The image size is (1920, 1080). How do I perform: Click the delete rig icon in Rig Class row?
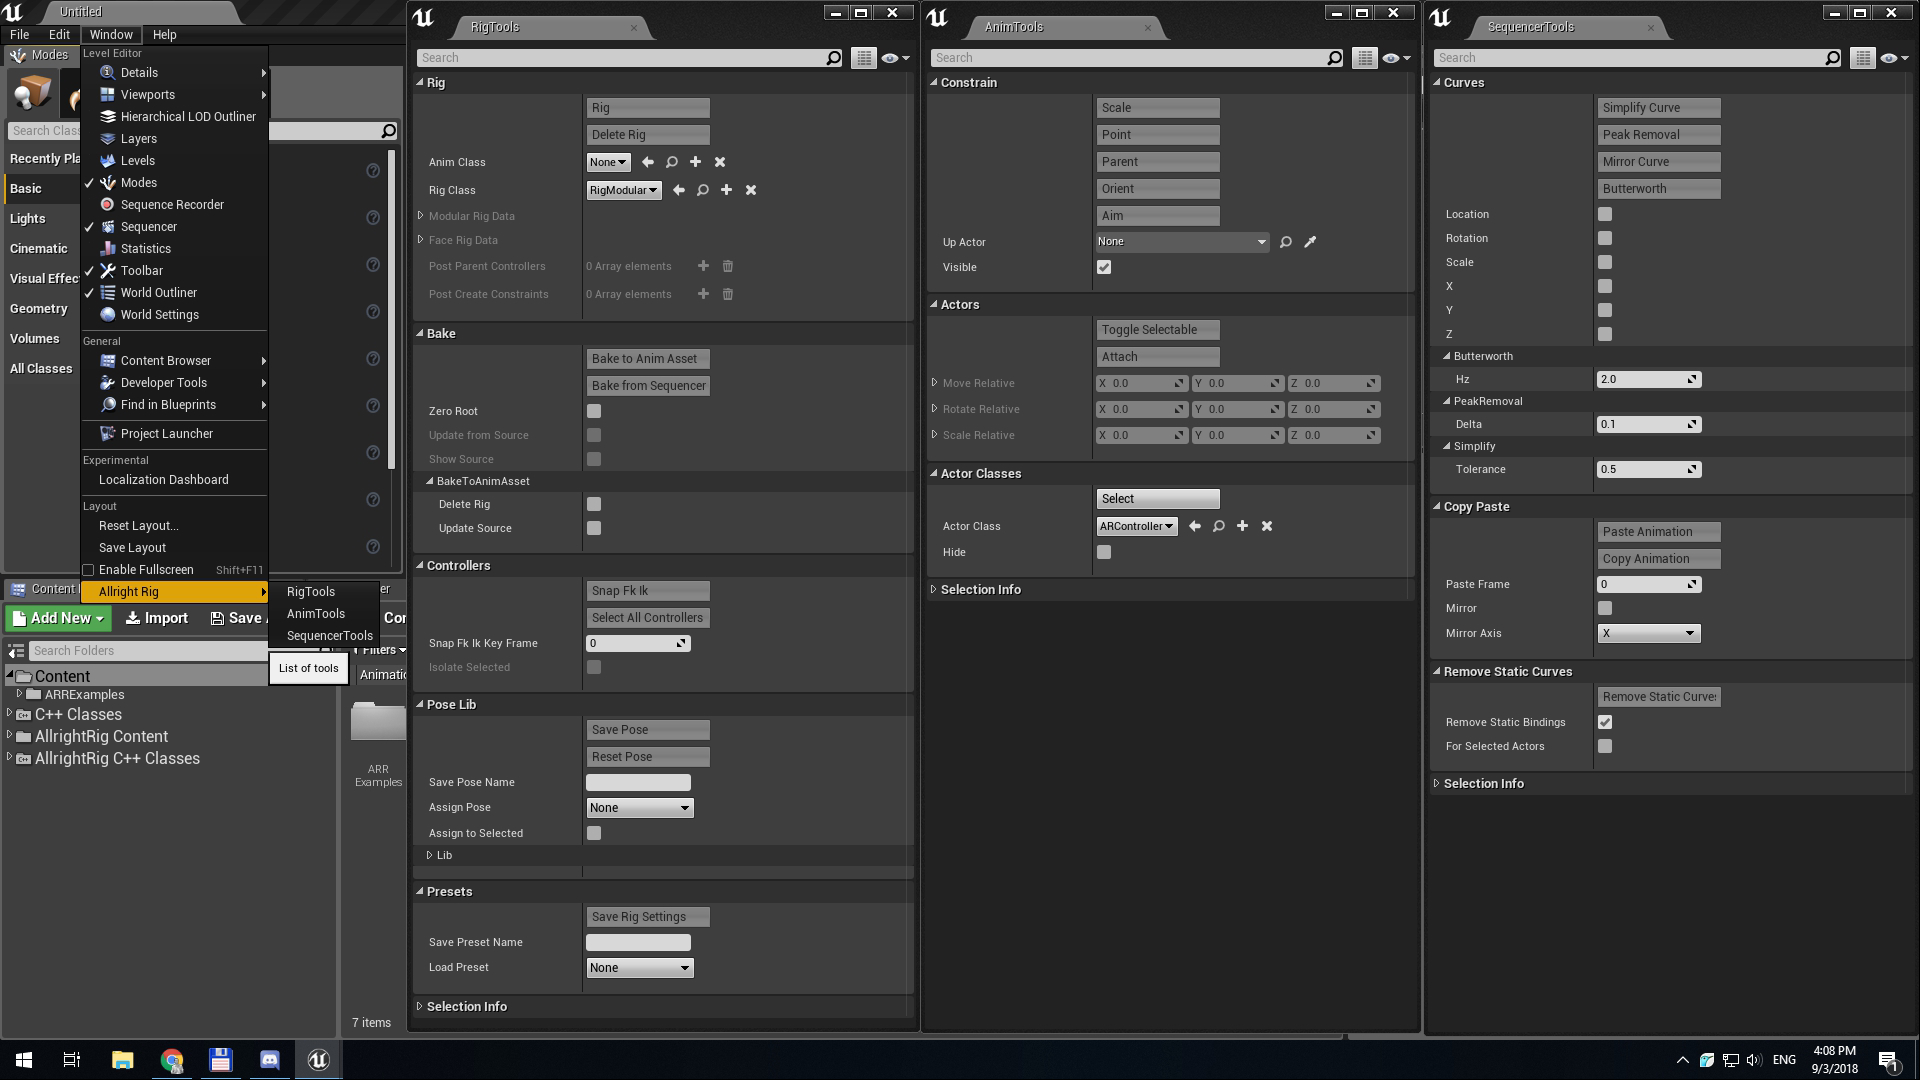coord(750,190)
